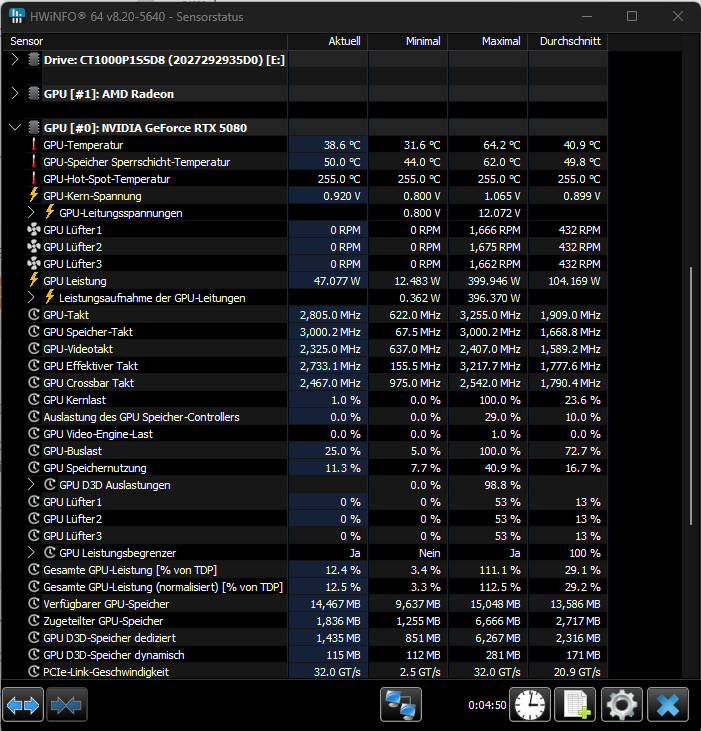The width and height of the screenshot is (701, 731).
Task: Select the Zugeteilter GPU-Speicher row label
Action: coord(103,621)
